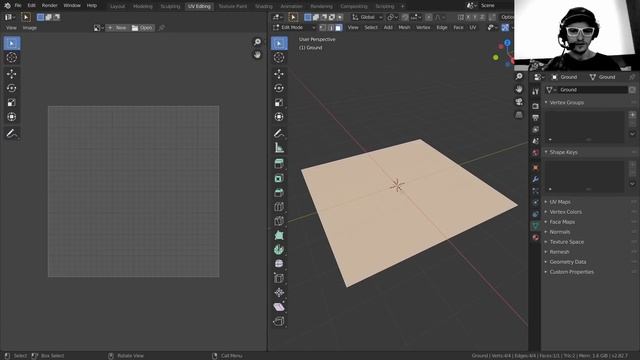
Task: Open the Render properties tab
Action: tap(536, 106)
